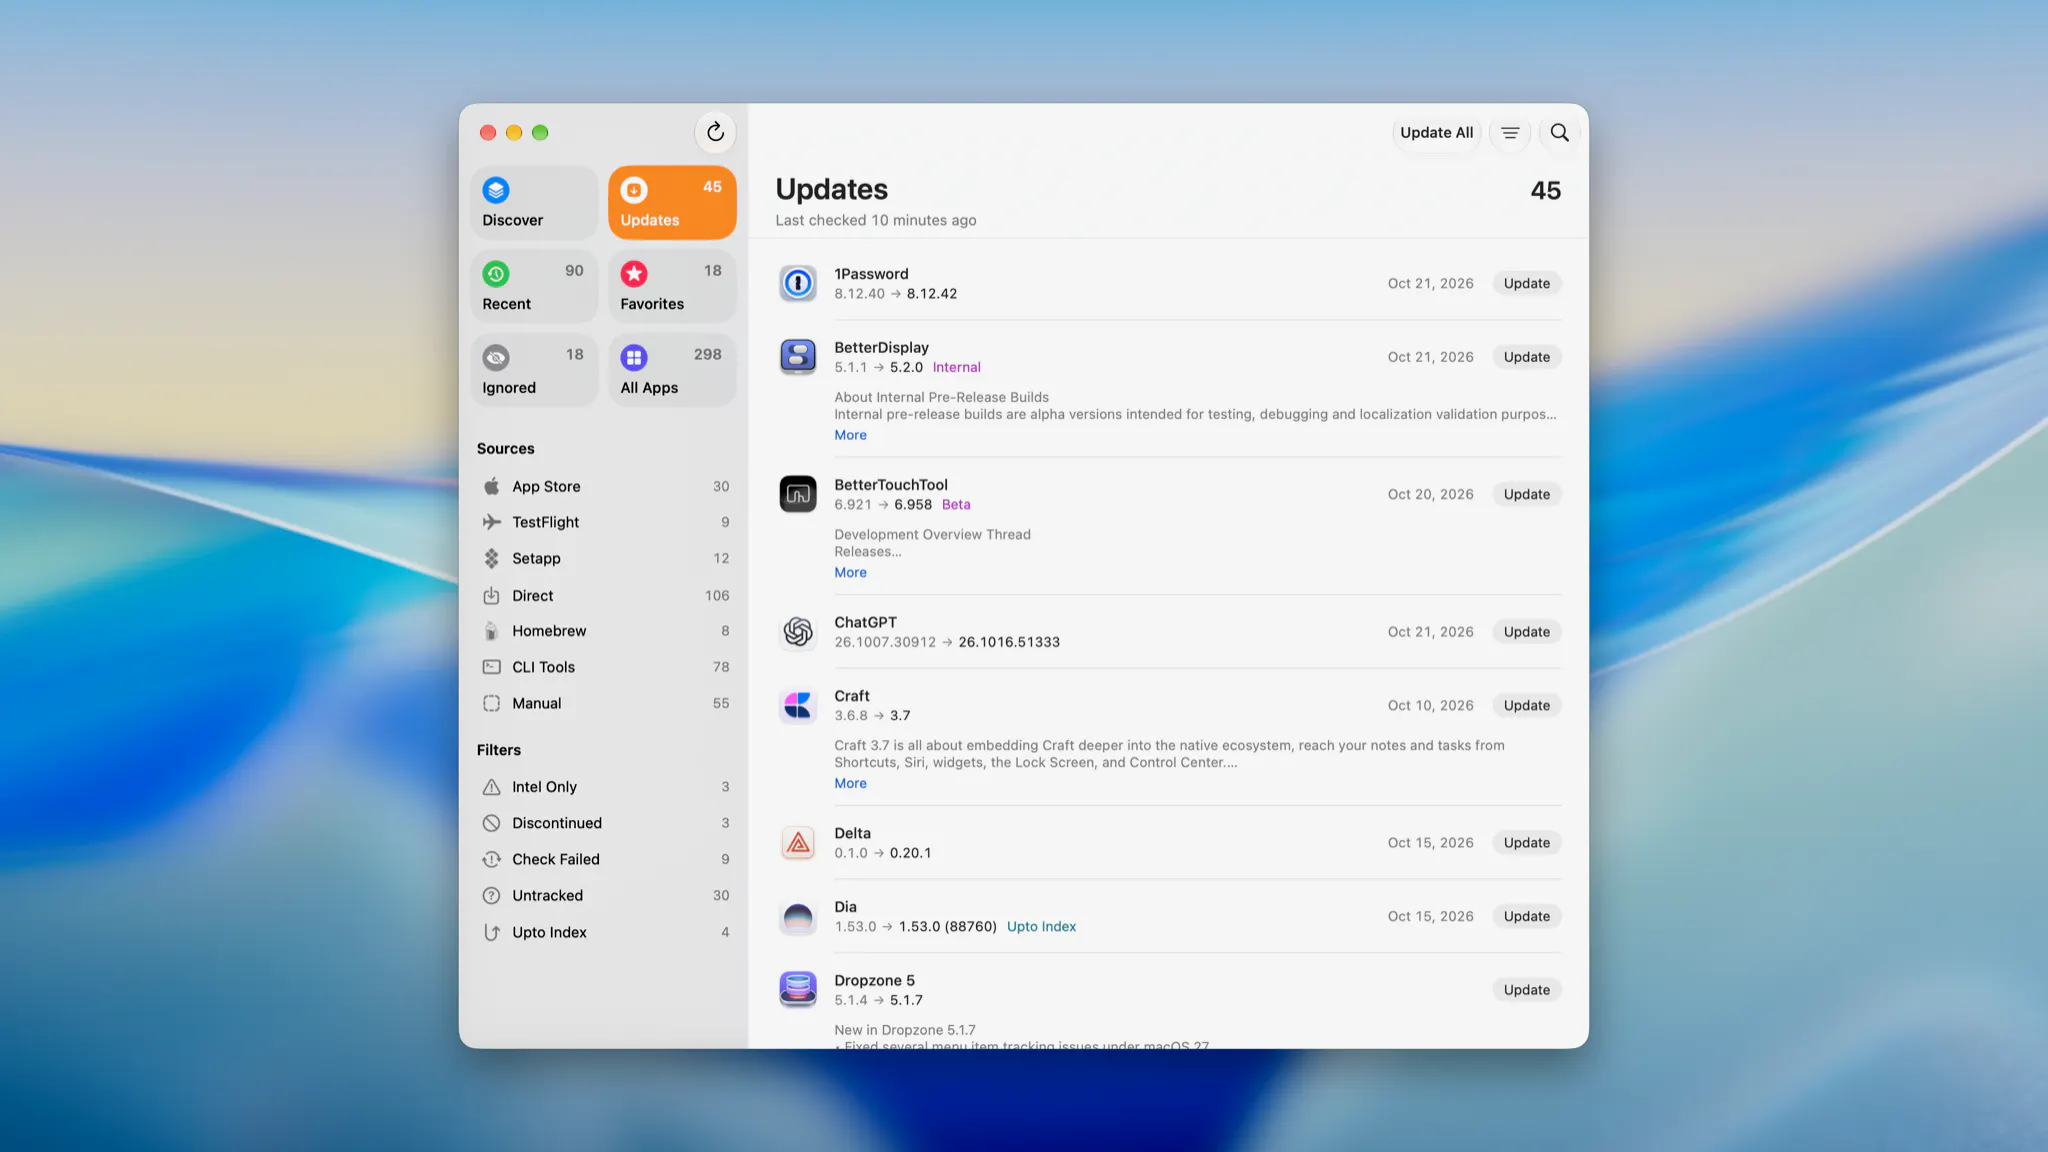The image size is (2048, 1152).
Task: Update BetterTouchTool
Action: [1526, 494]
